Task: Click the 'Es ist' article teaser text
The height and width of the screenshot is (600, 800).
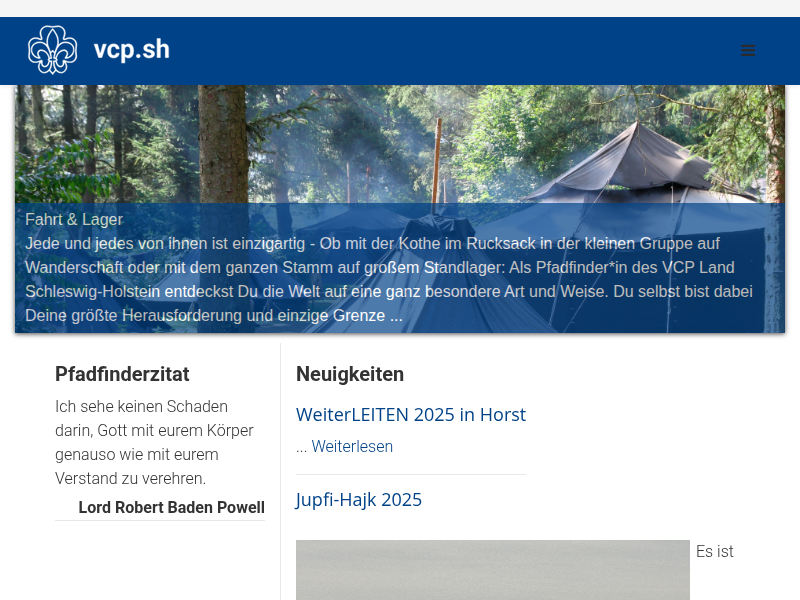Action: (x=714, y=552)
